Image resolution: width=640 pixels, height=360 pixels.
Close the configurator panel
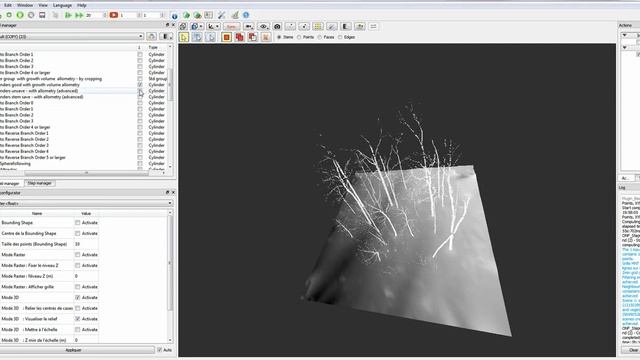(x=173, y=192)
